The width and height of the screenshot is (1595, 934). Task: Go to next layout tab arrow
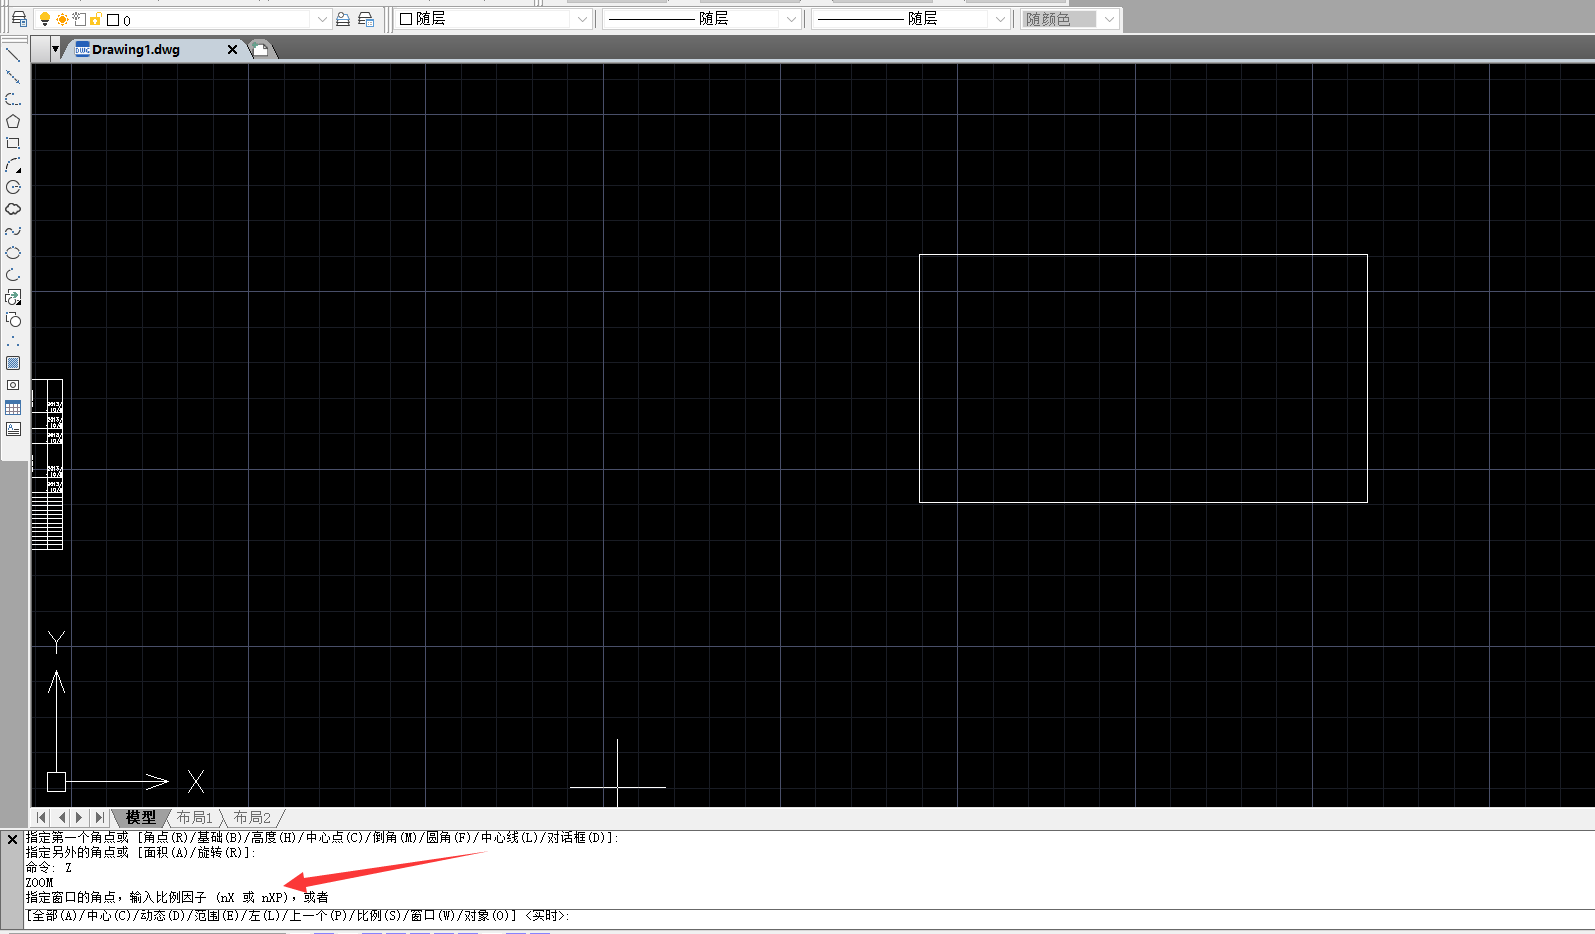(79, 817)
